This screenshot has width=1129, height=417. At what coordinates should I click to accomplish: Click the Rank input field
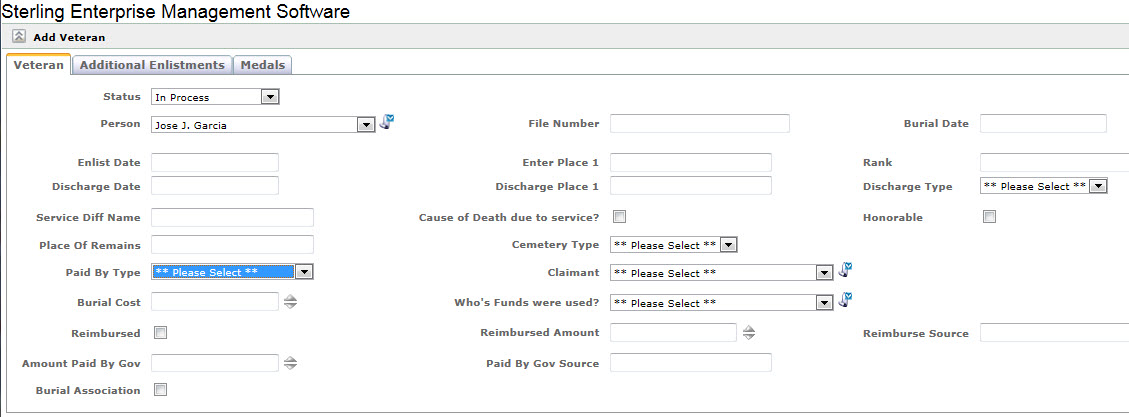1054,162
